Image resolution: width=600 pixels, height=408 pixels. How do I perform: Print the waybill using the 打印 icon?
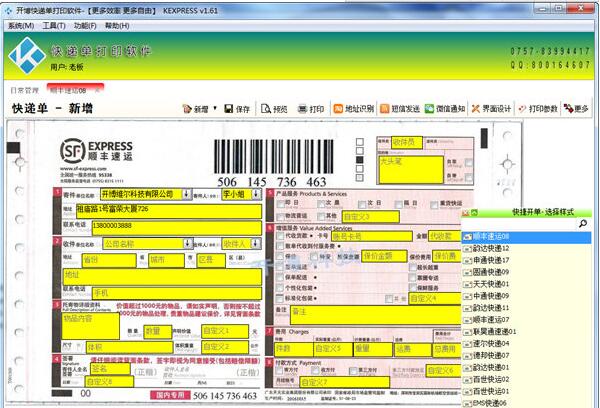pos(302,109)
